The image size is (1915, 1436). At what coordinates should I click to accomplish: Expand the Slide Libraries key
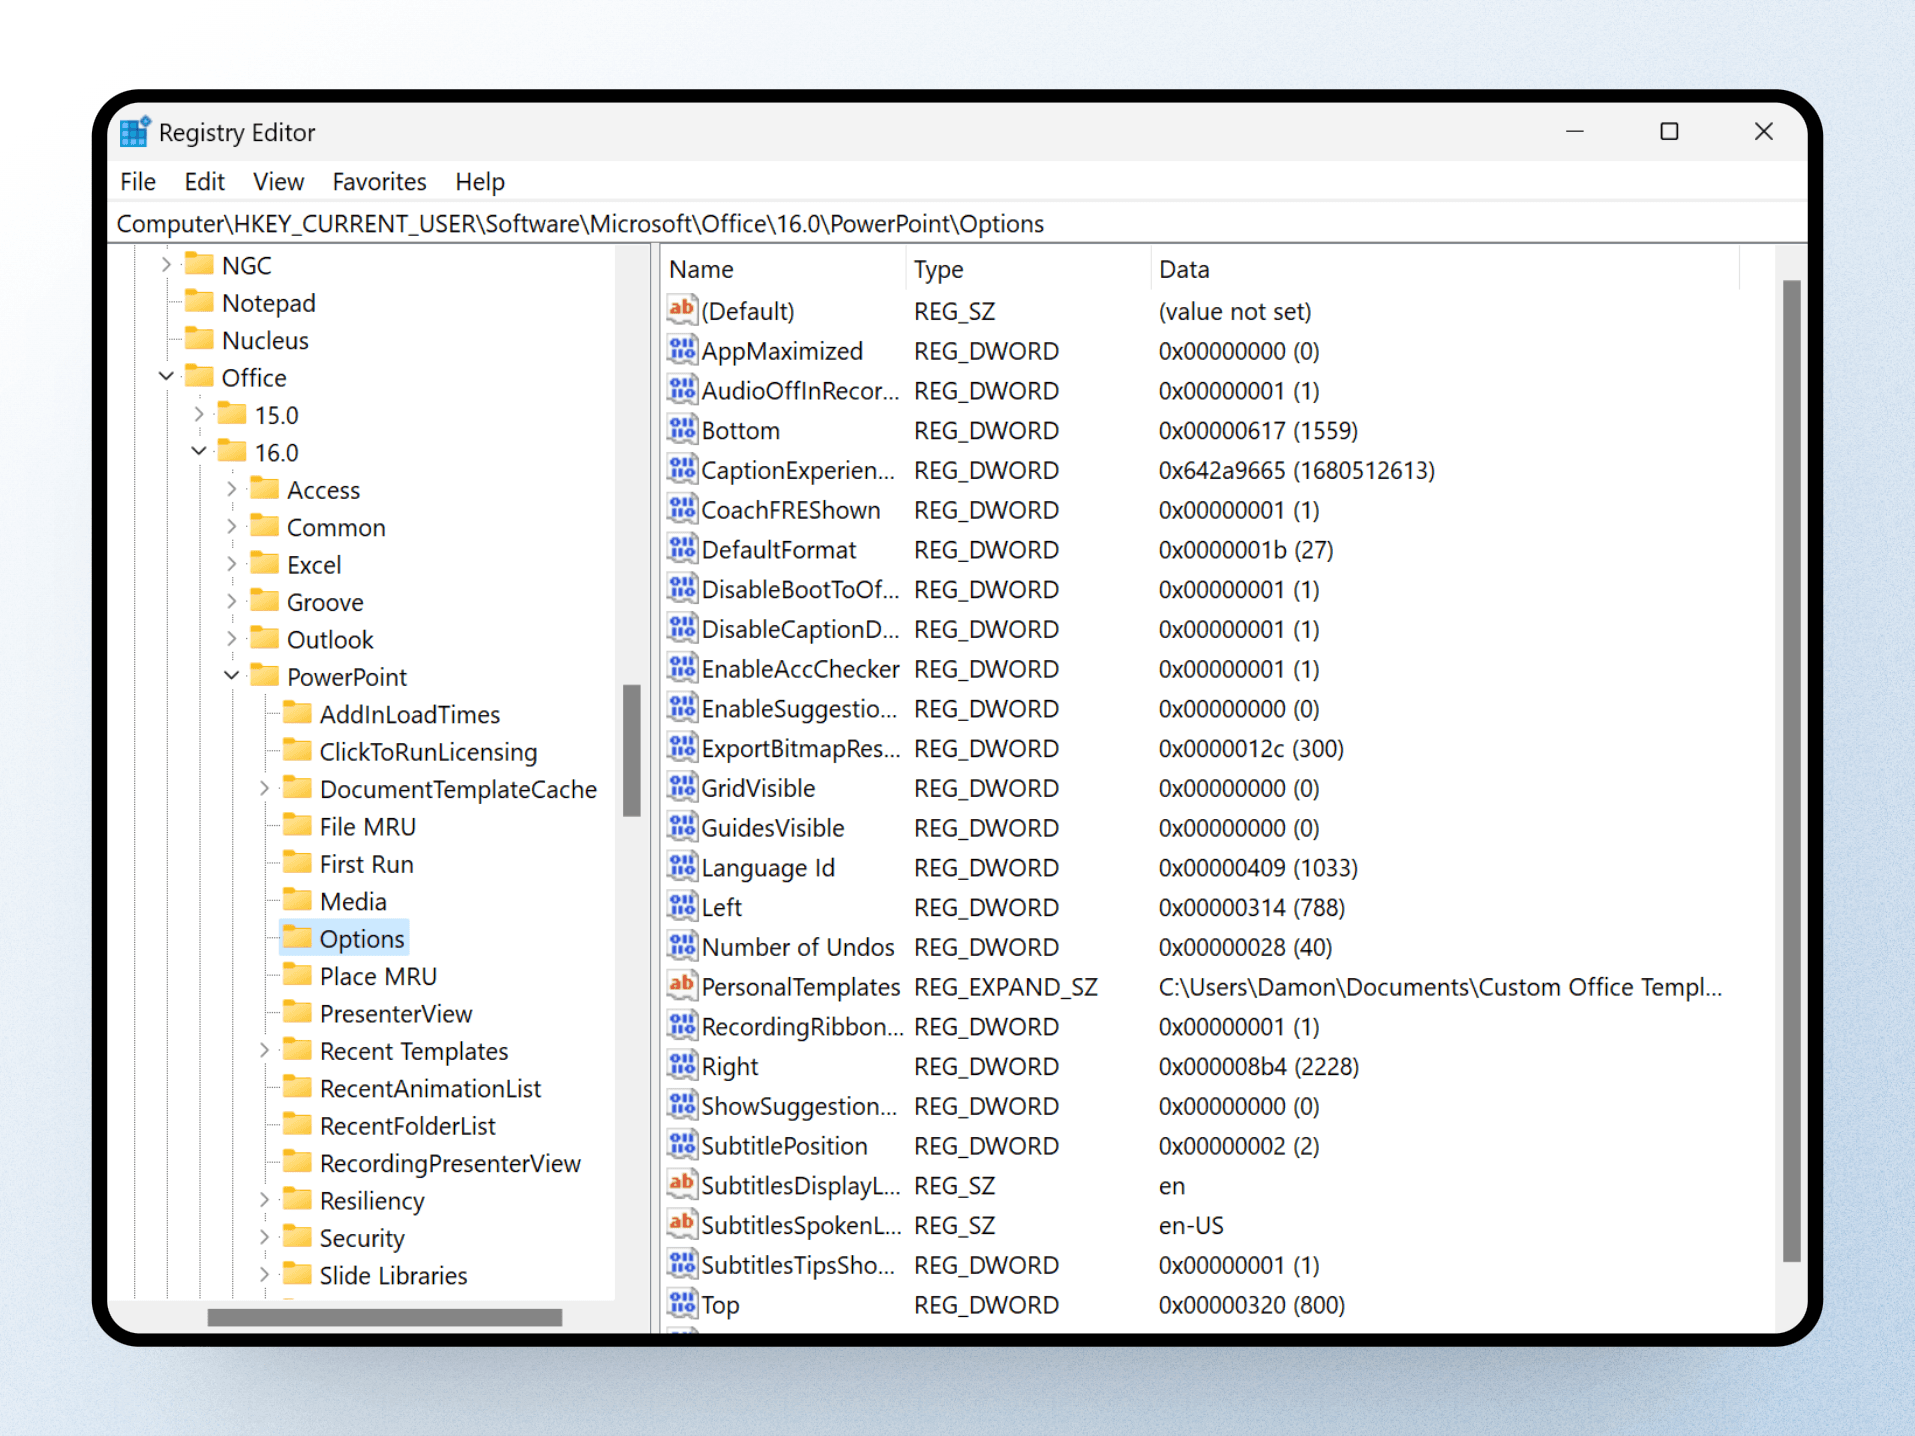pos(265,1275)
